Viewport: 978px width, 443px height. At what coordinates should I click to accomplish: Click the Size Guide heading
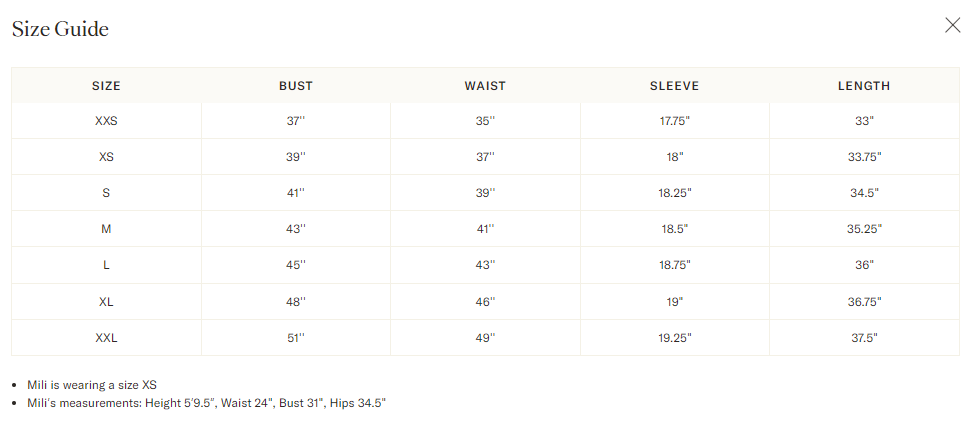(60, 29)
